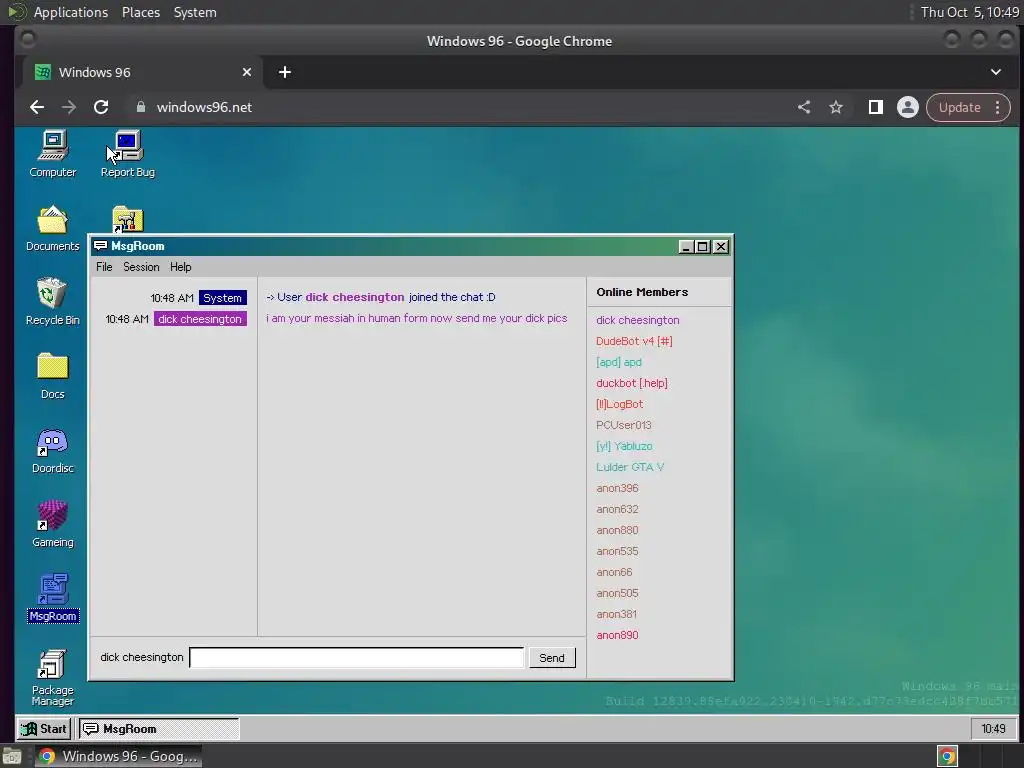This screenshot has height=768, width=1024.
Task: Open the File menu in MsgRoom
Action: pyautogui.click(x=104, y=266)
